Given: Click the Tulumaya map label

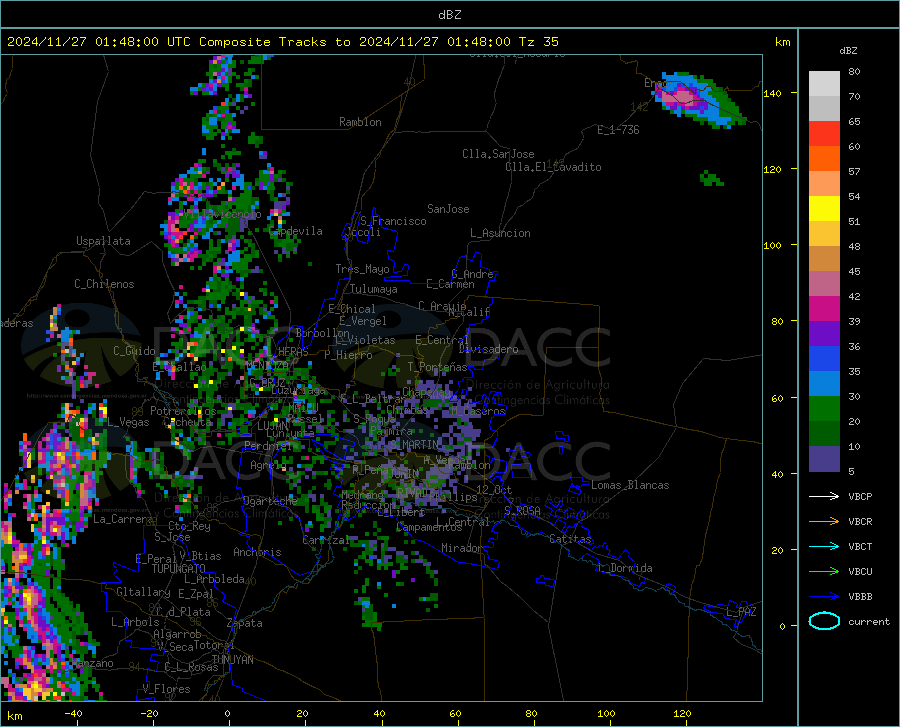Looking at the screenshot, I should click(x=374, y=289).
